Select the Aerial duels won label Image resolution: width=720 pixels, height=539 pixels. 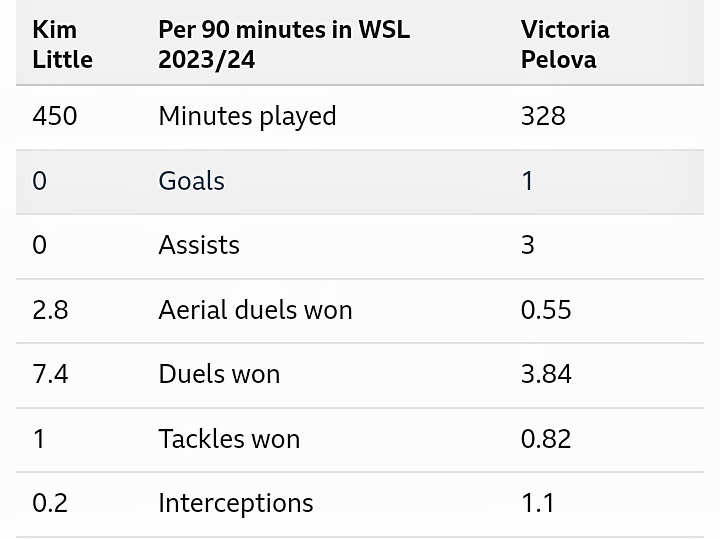tap(255, 310)
